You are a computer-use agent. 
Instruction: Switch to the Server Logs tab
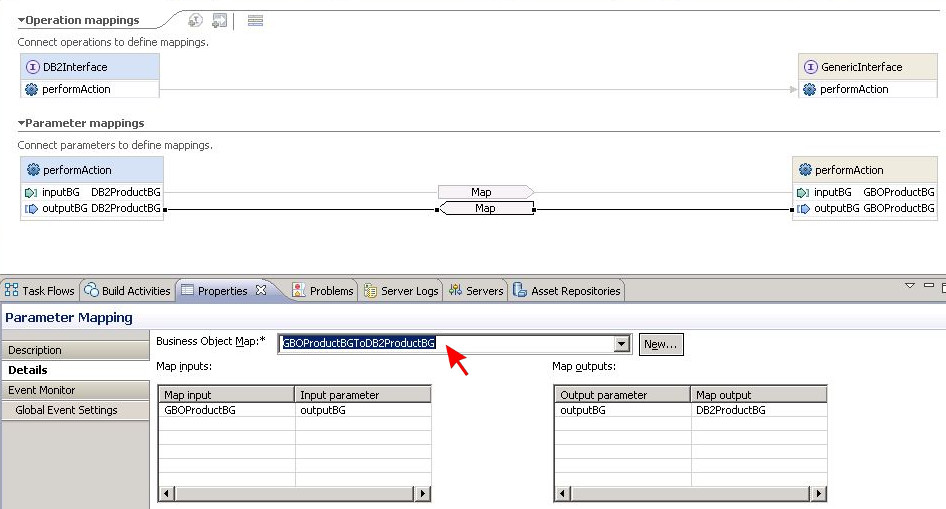(x=401, y=291)
